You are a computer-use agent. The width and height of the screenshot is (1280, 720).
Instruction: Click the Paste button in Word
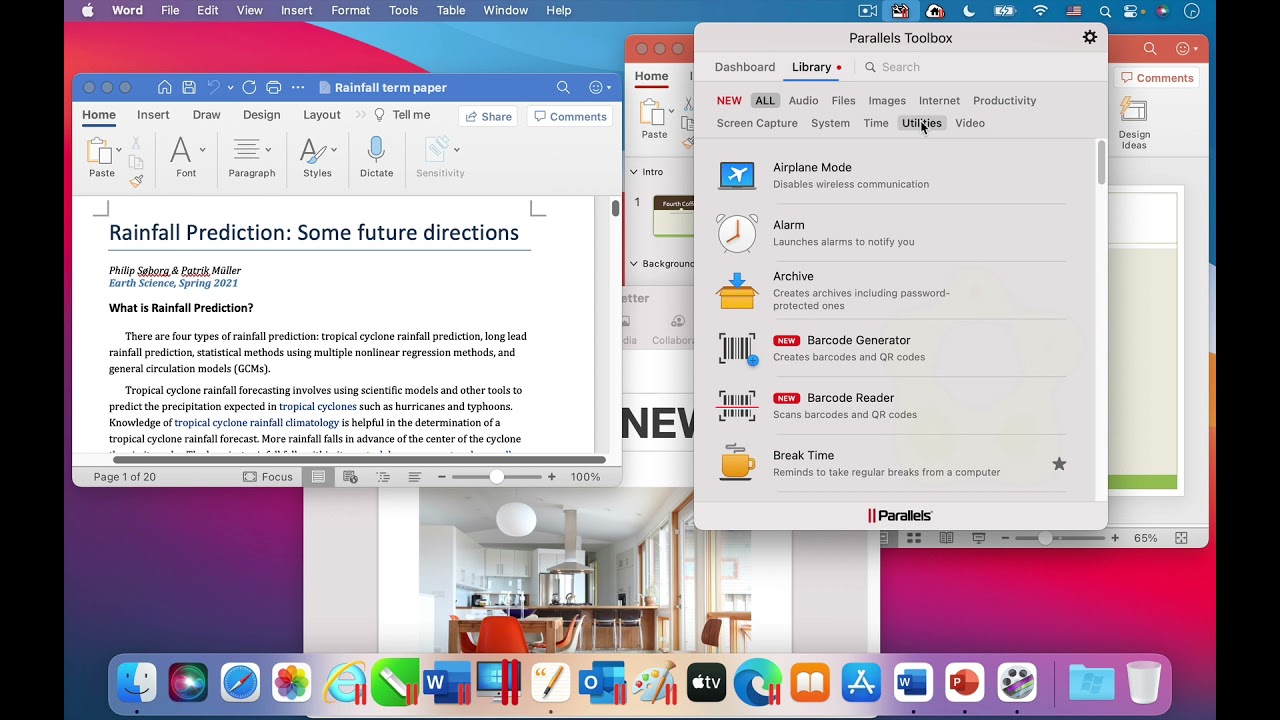(x=101, y=158)
